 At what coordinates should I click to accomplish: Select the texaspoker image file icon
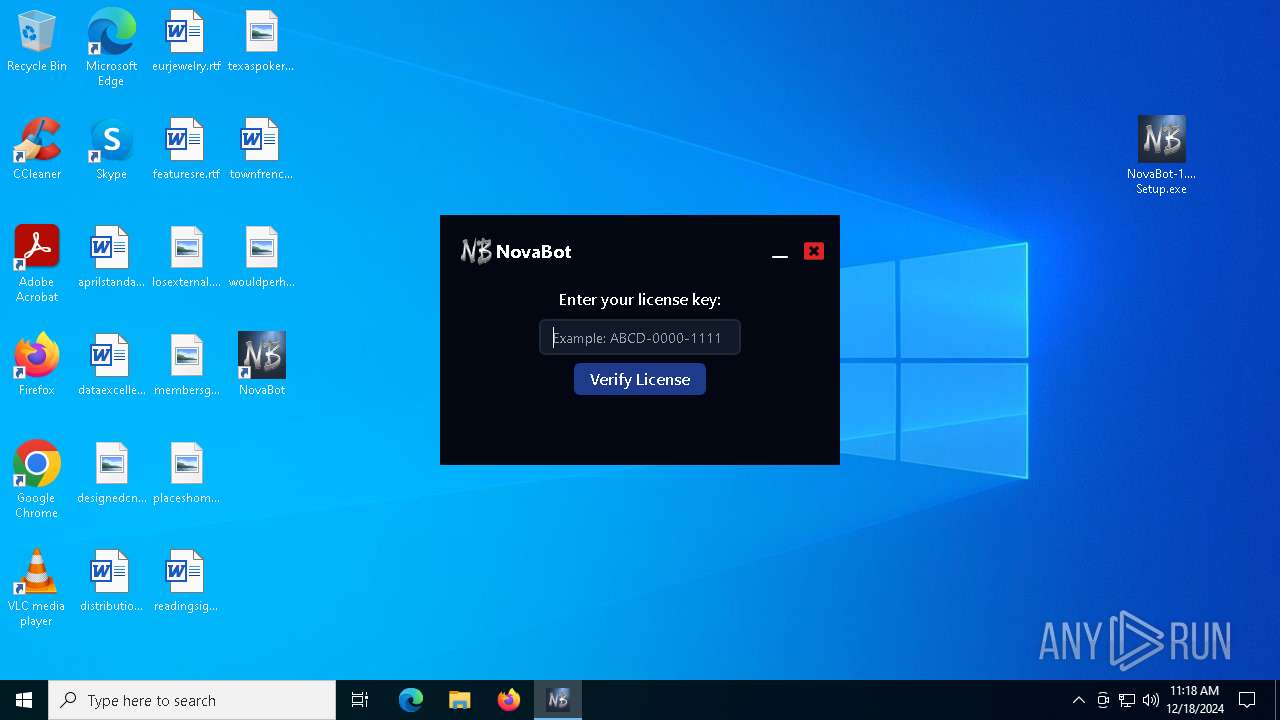point(261,42)
